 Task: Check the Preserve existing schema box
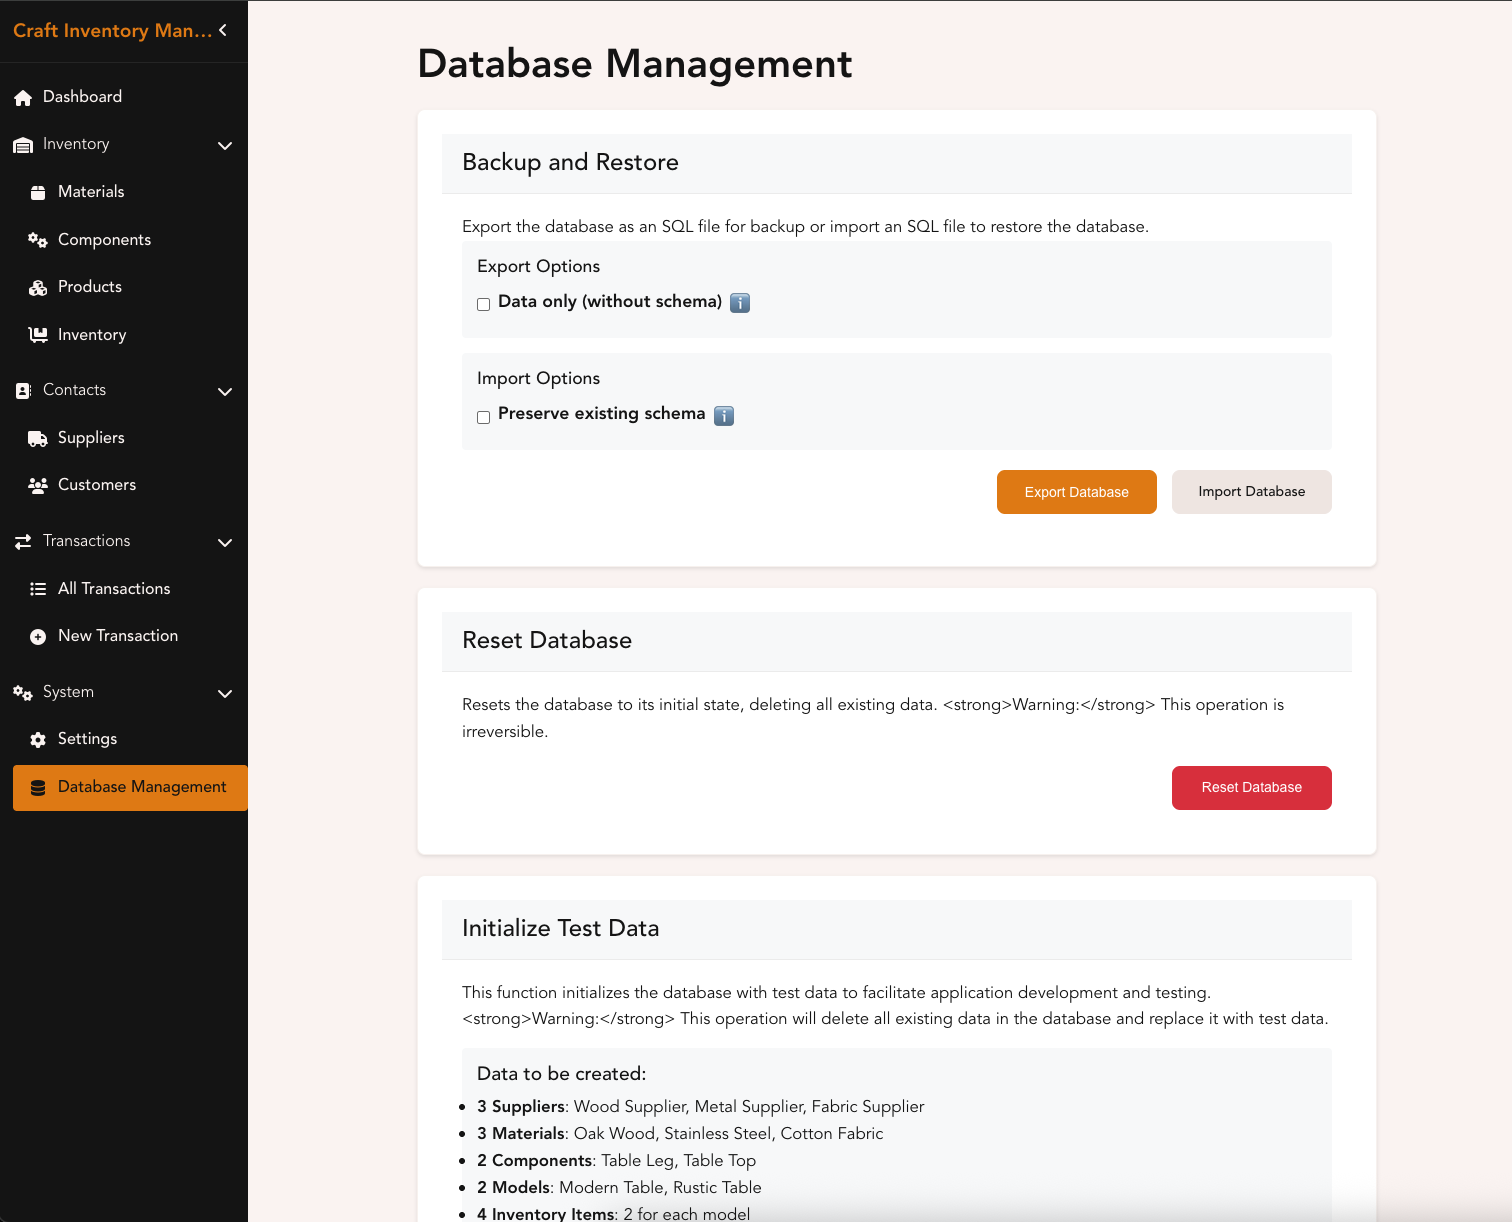(x=483, y=417)
